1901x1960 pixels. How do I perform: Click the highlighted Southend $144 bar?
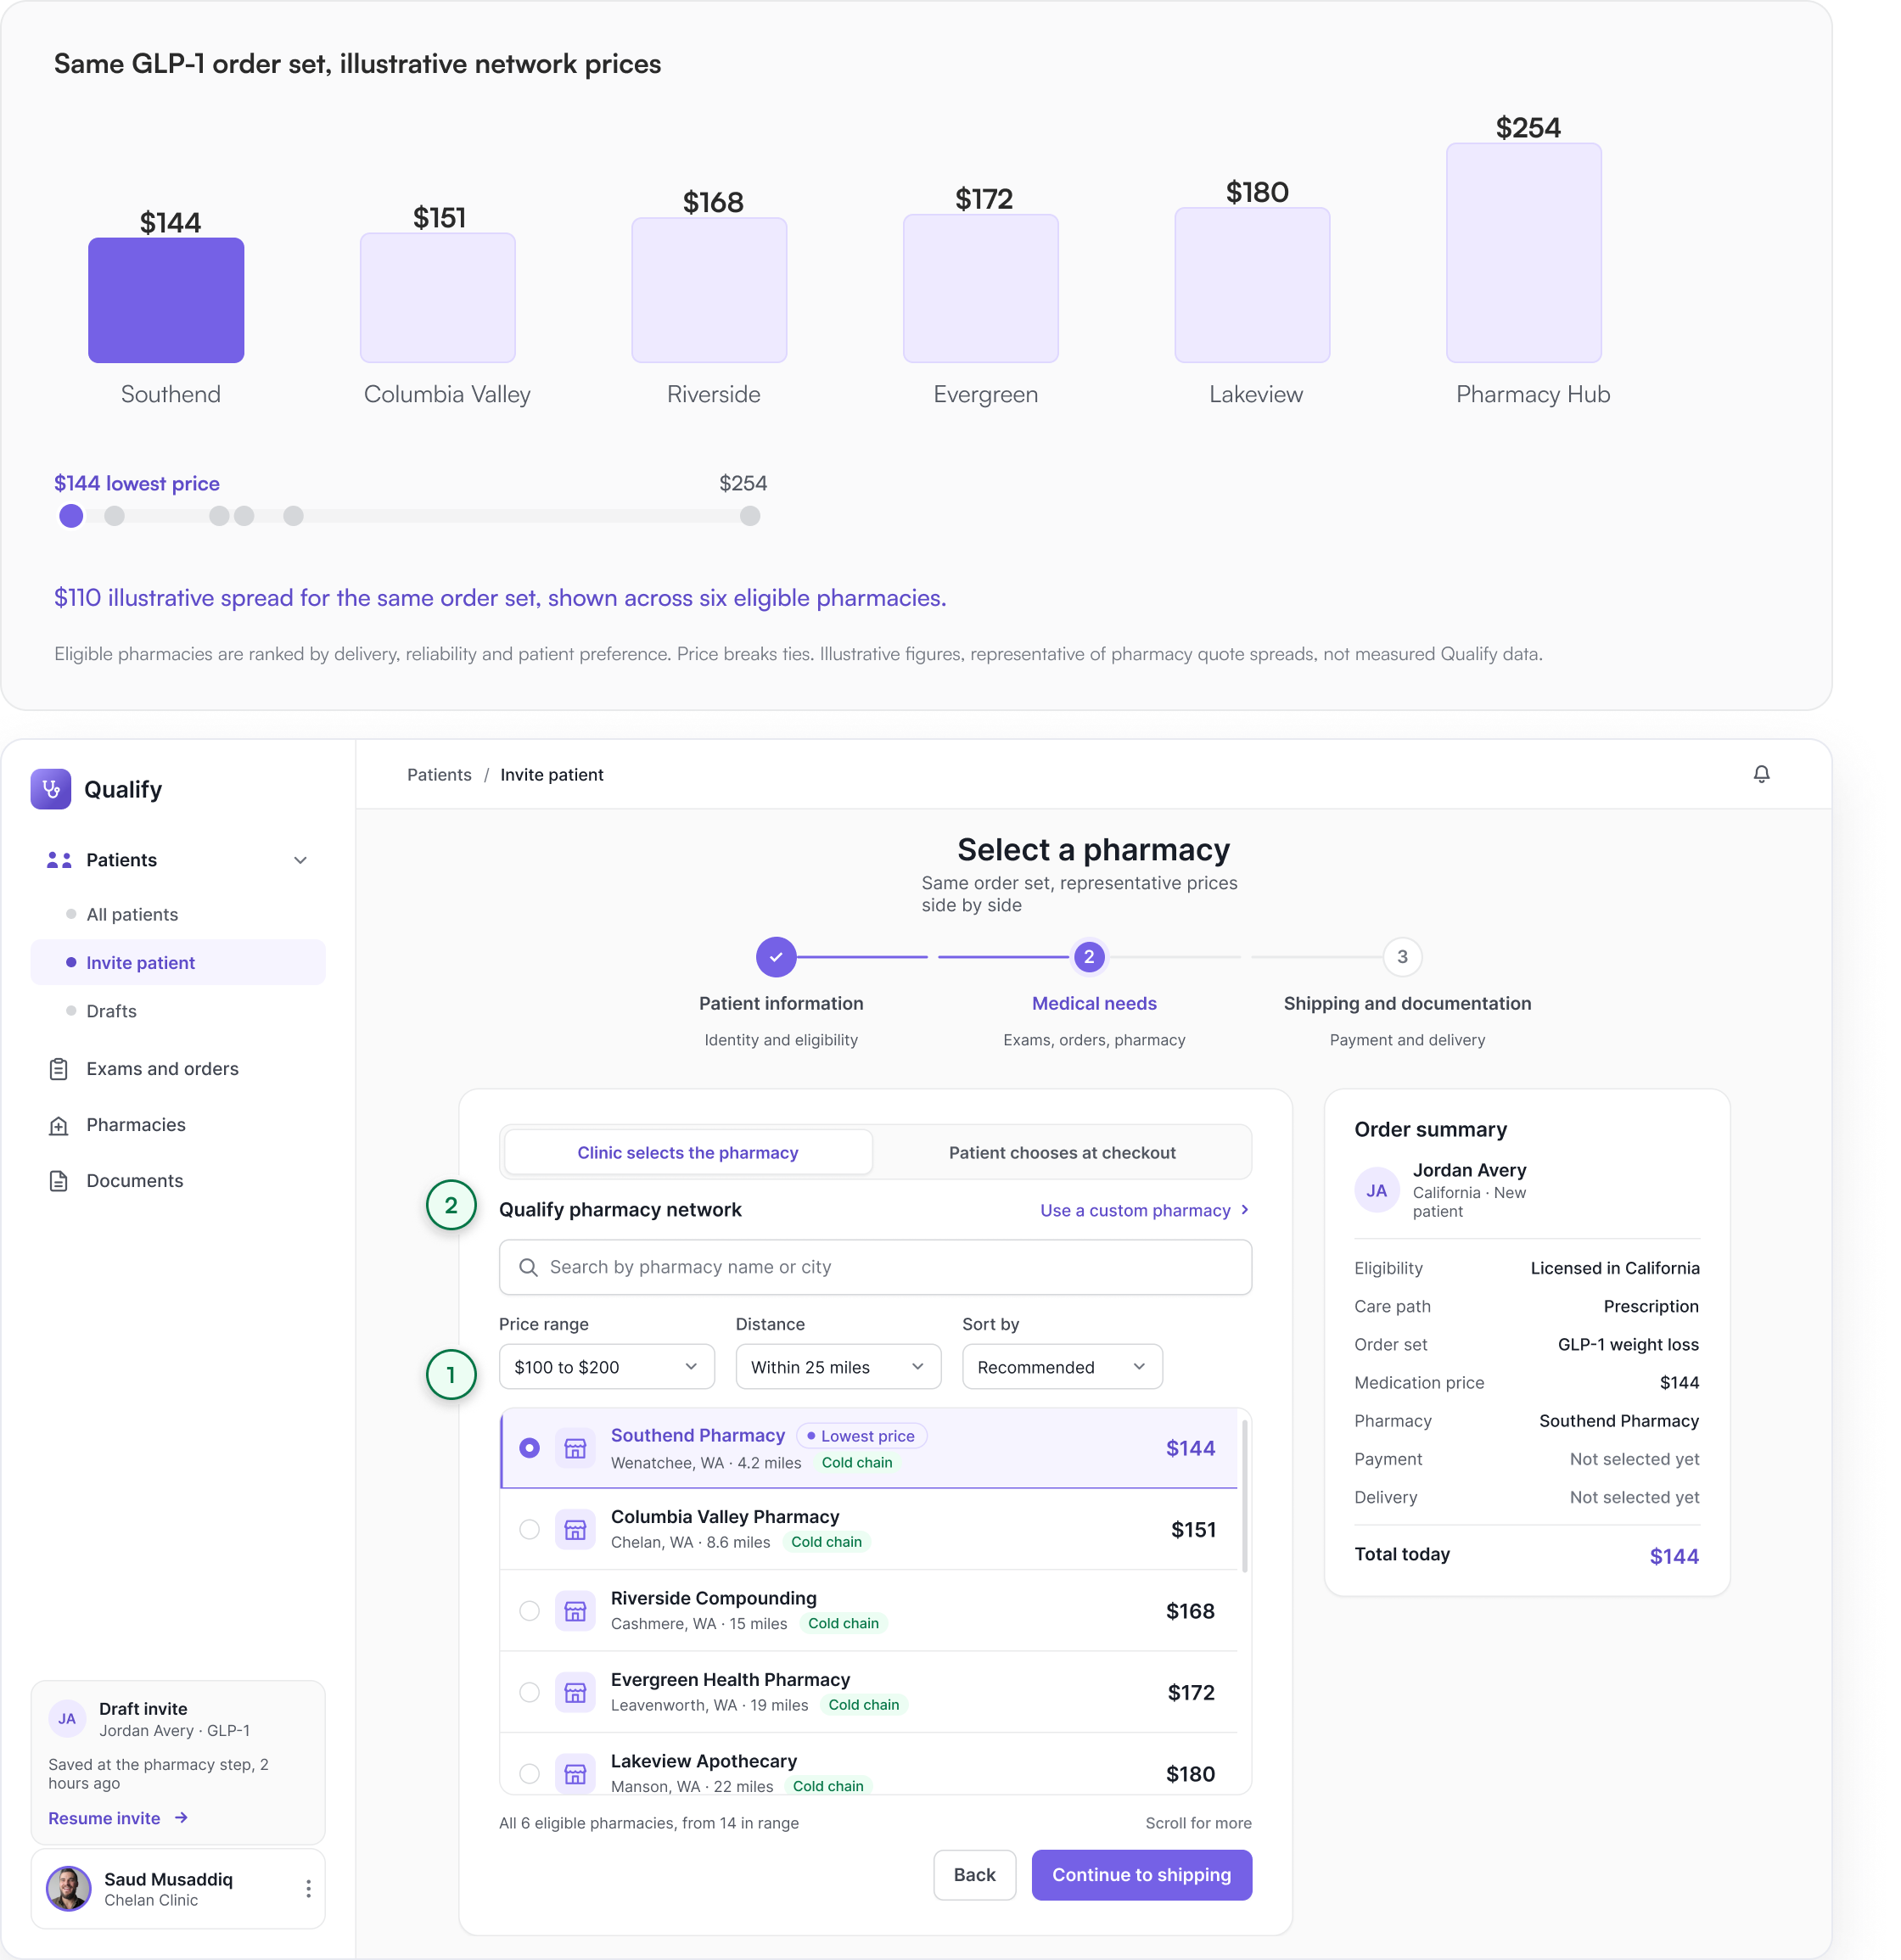[x=166, y=300]
